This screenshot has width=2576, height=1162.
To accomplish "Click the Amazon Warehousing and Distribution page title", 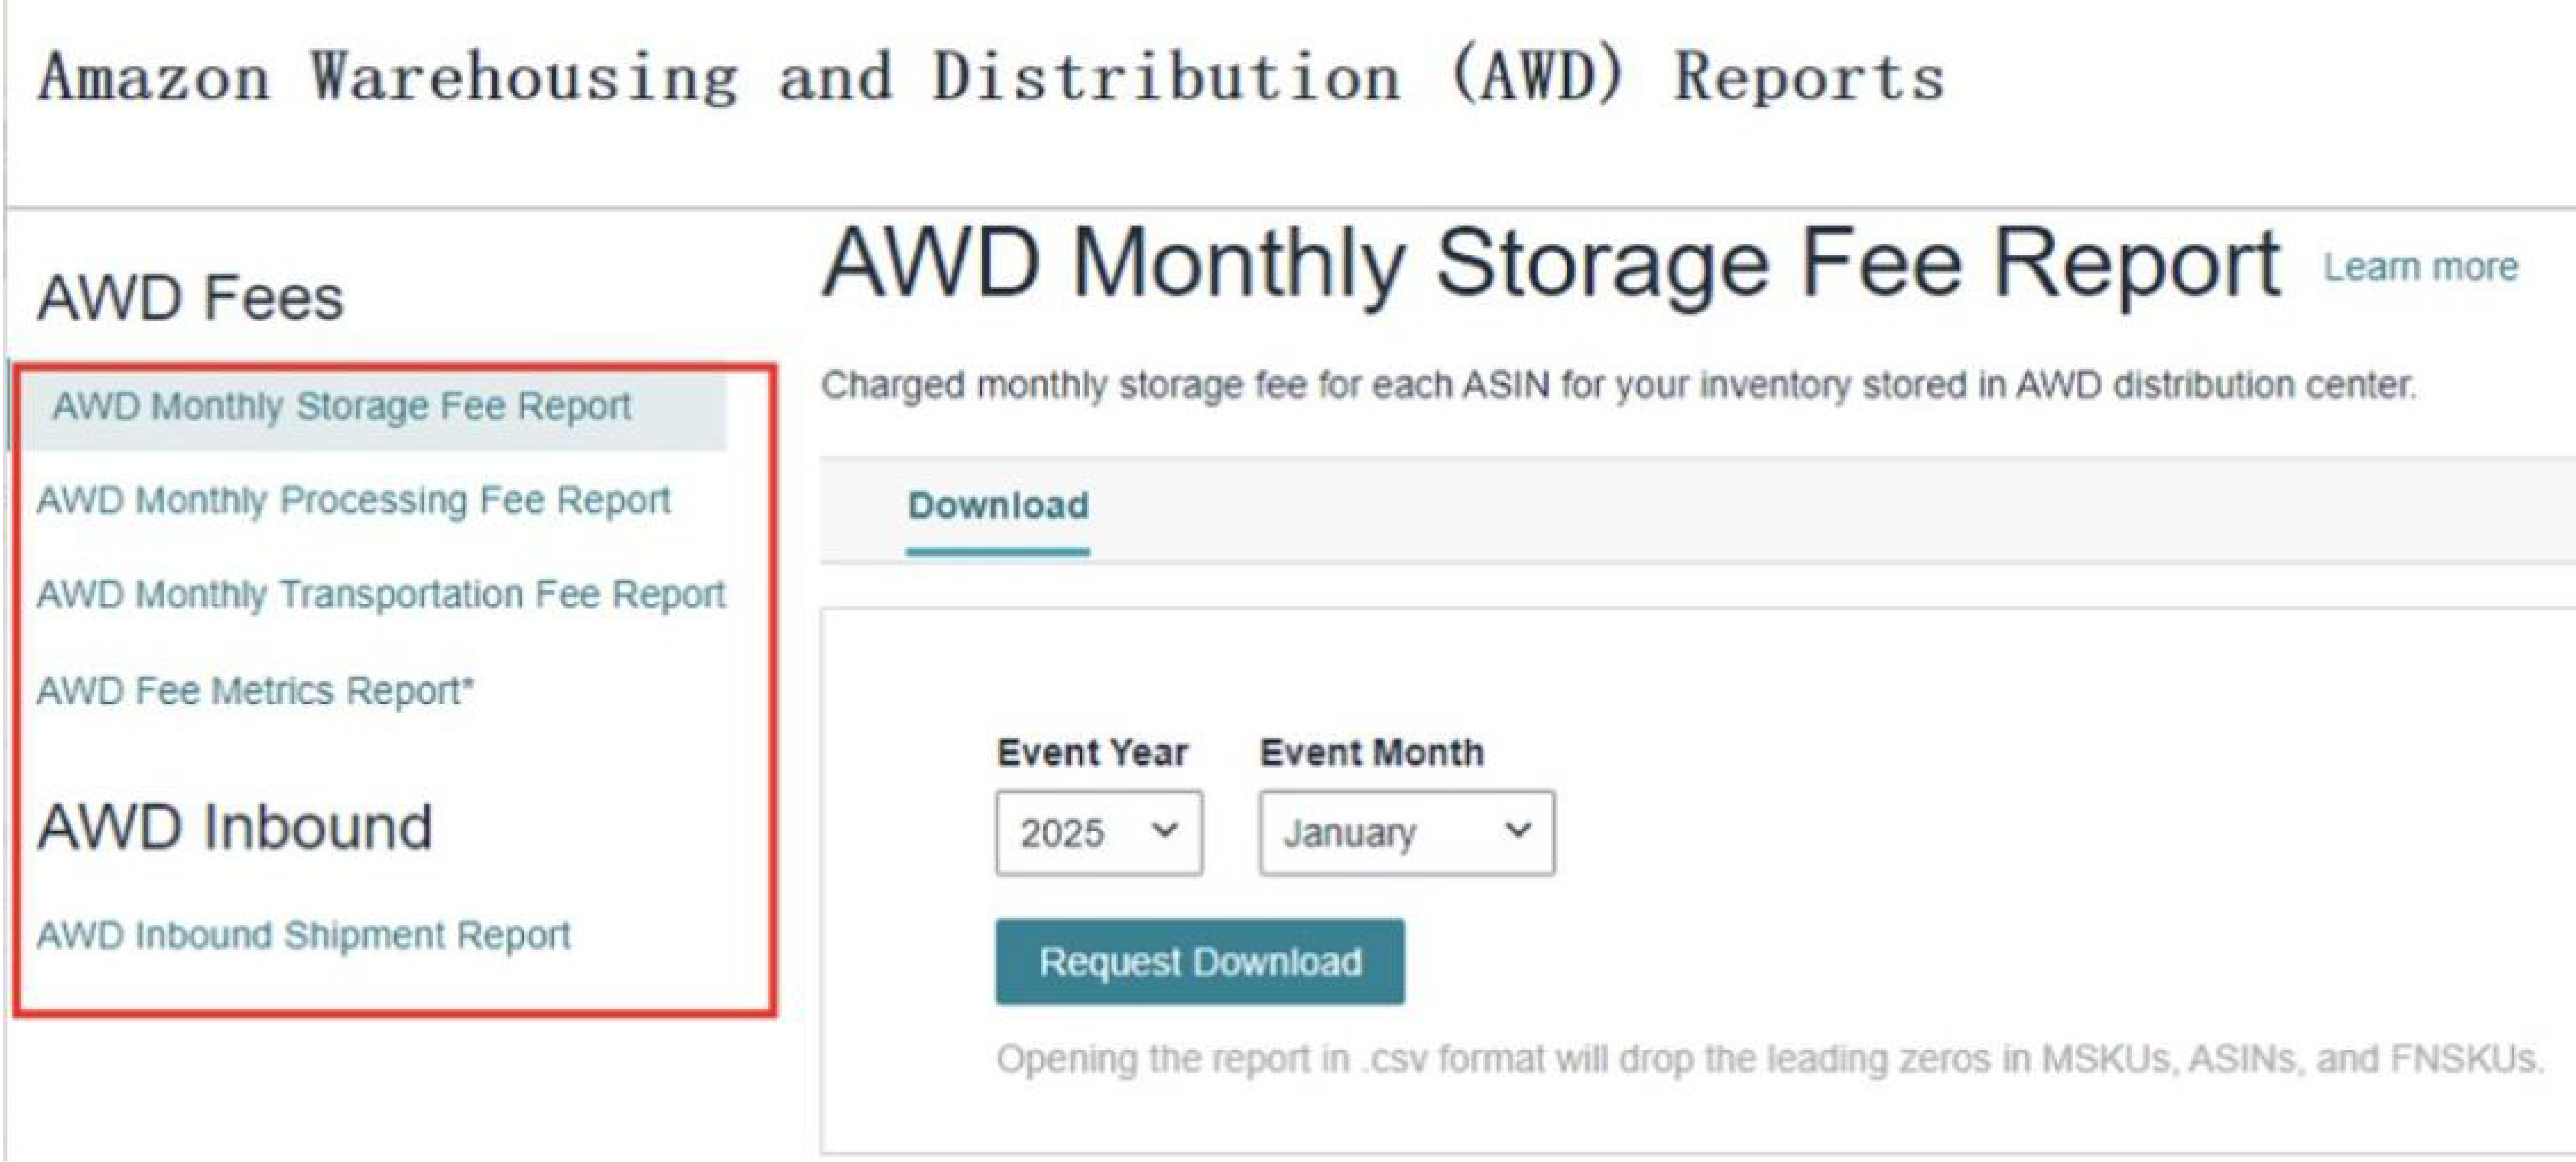I will [x=991, y=77].
